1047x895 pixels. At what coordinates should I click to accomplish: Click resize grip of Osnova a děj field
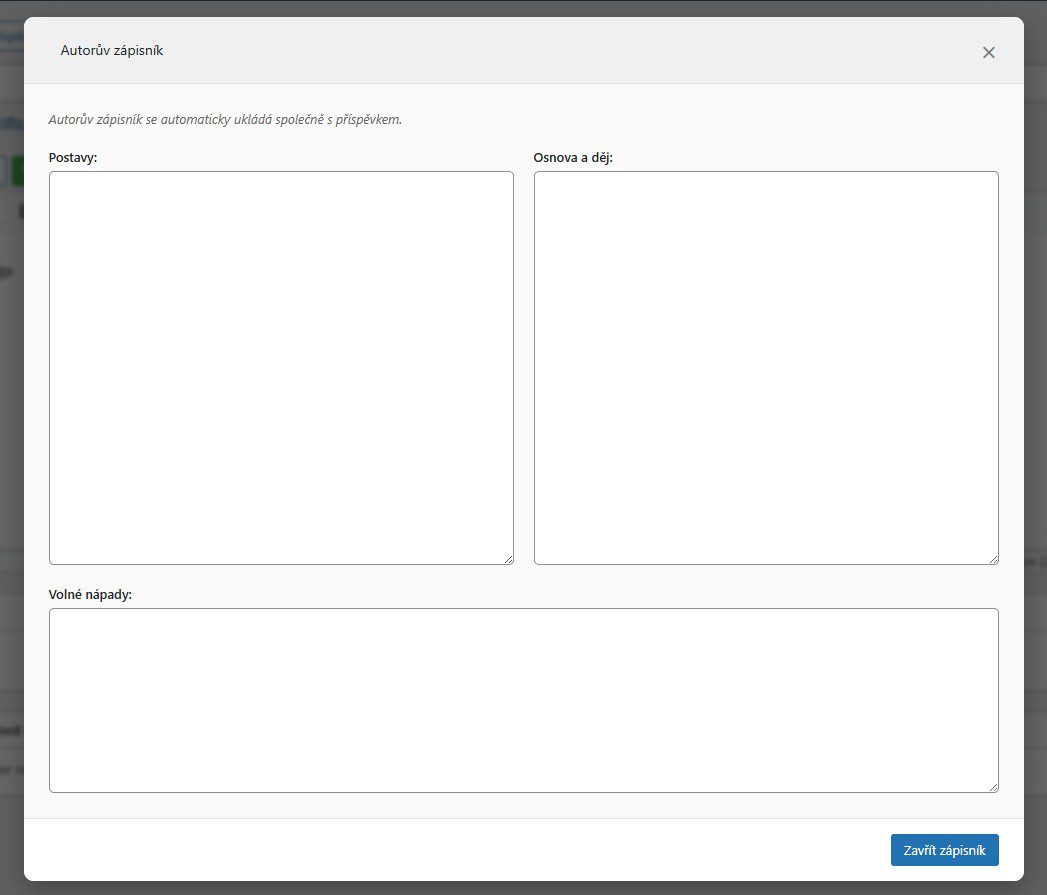click(993, 559)
